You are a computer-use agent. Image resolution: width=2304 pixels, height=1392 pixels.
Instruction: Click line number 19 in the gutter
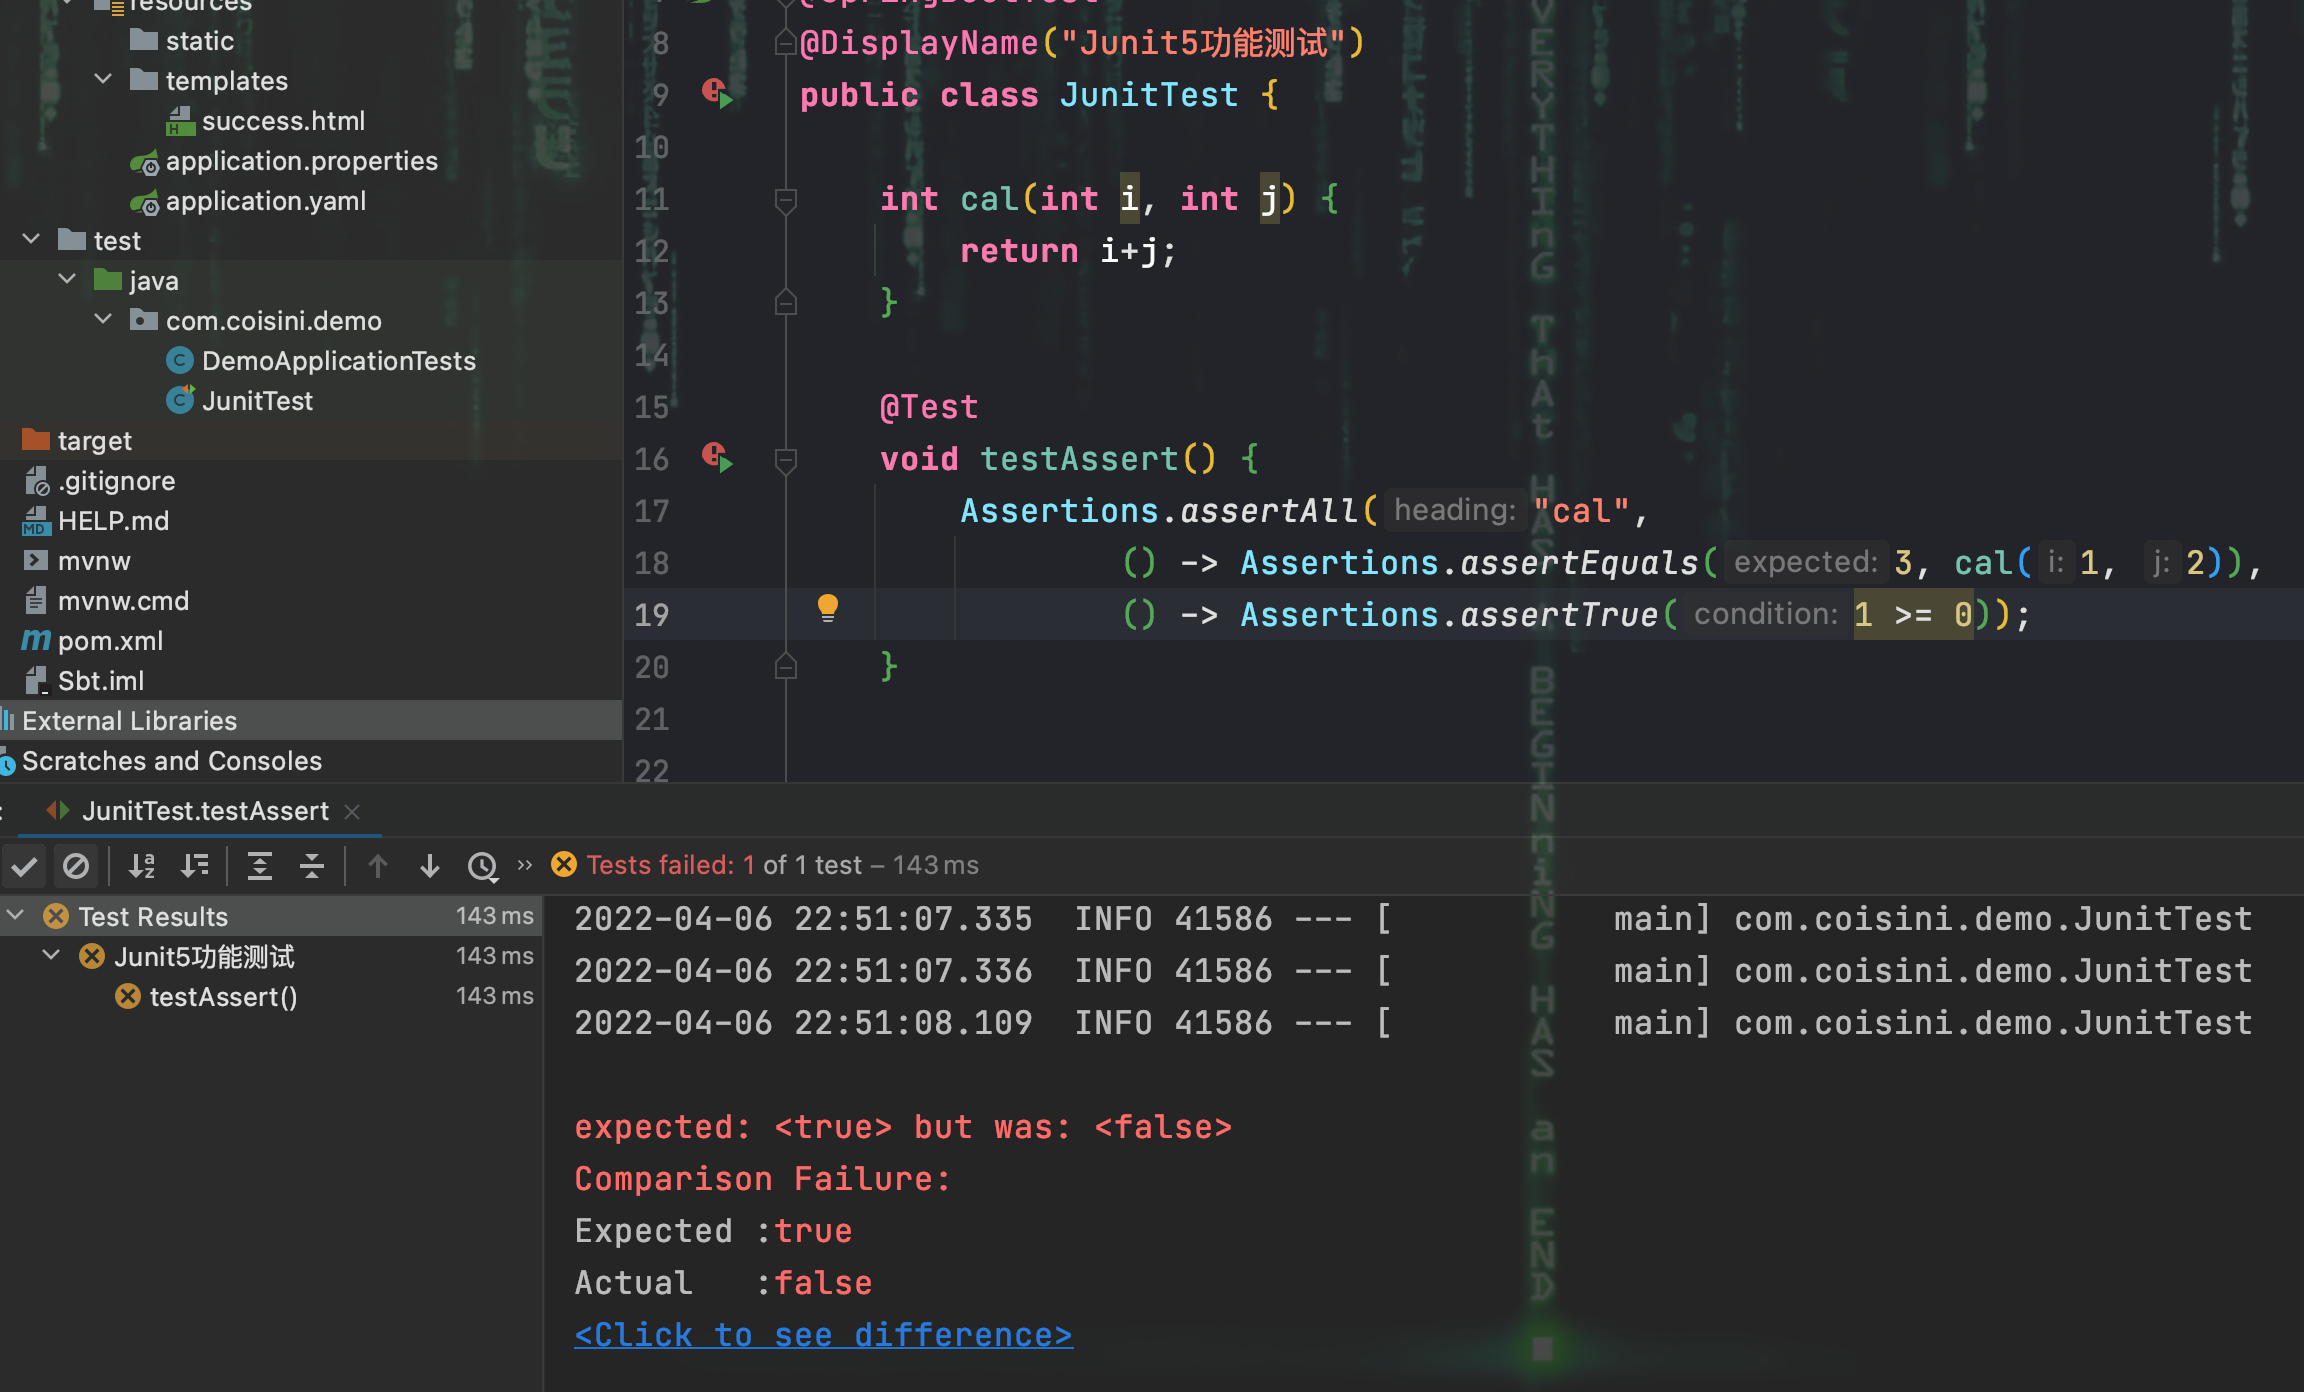pyautogui.click(x=652, y=615)
